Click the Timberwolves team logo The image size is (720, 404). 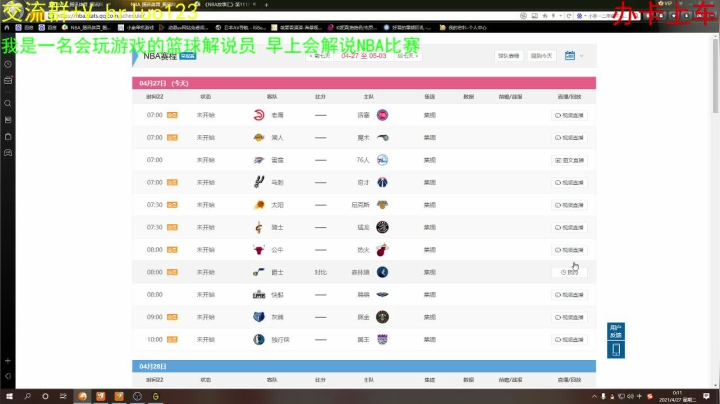point(382,272)
